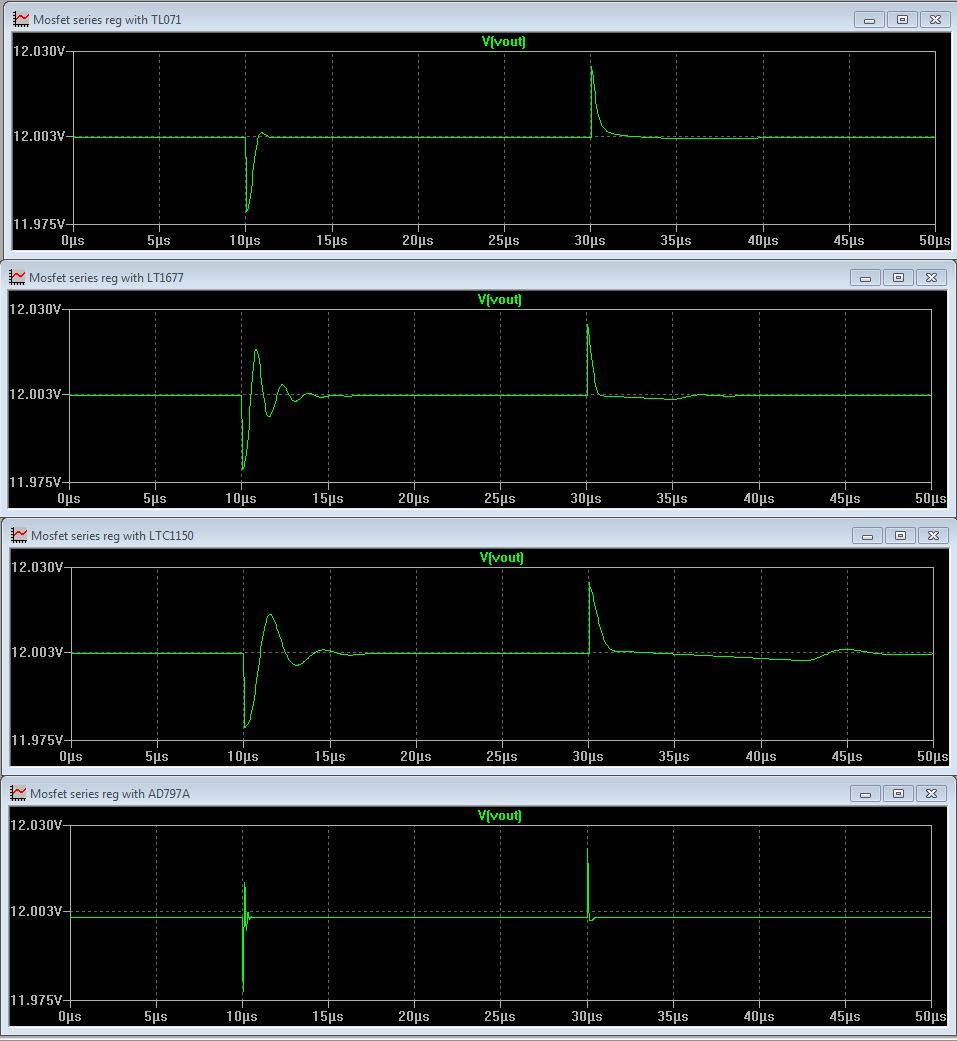Click the 5µs time label in the AD797A plot
Screen dimensions: 957x1041
point(155,1016)
